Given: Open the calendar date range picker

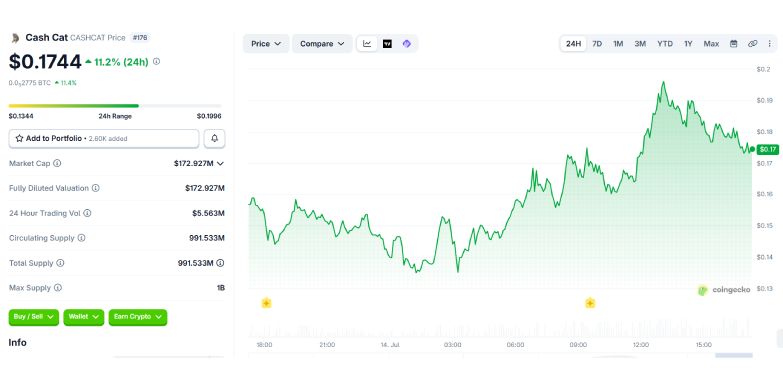Looking at the screenshot, I should tap(734, 44).
